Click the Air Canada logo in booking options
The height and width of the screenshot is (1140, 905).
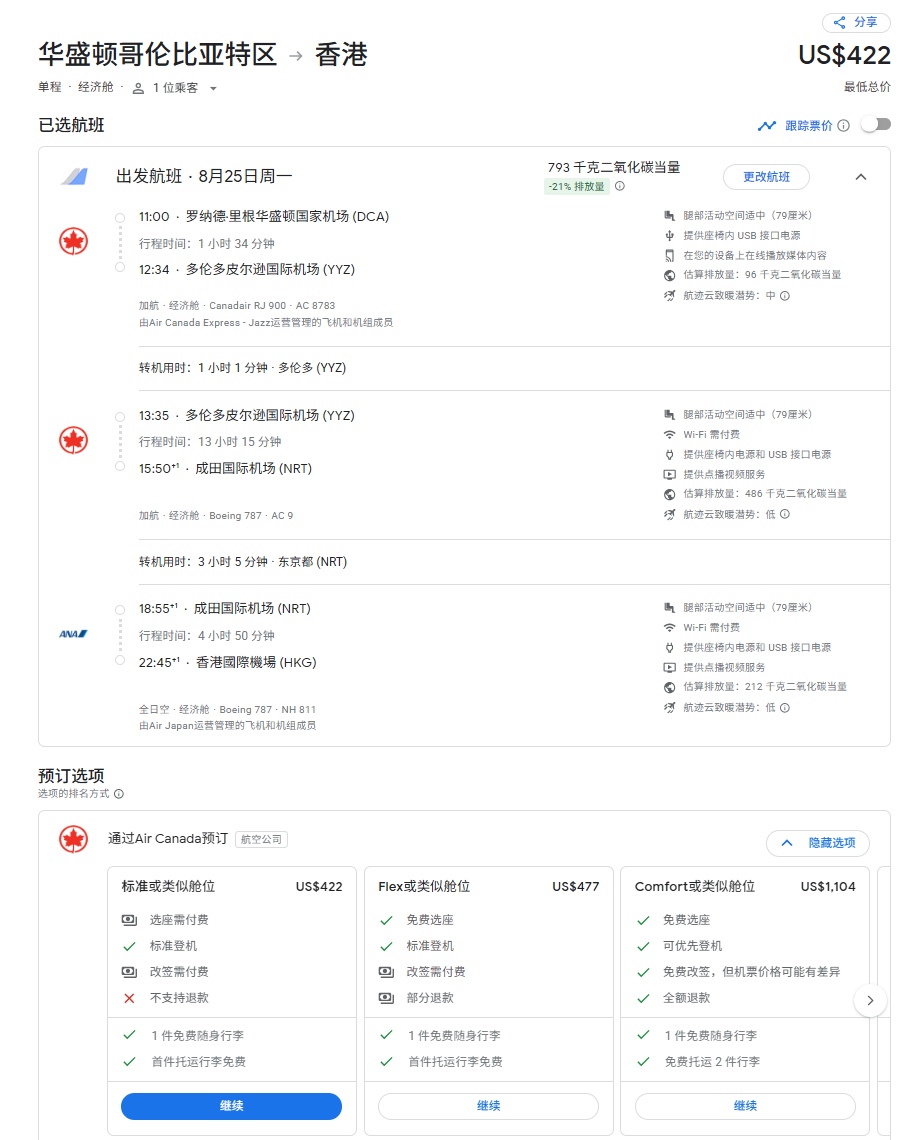tap(74, 839)
